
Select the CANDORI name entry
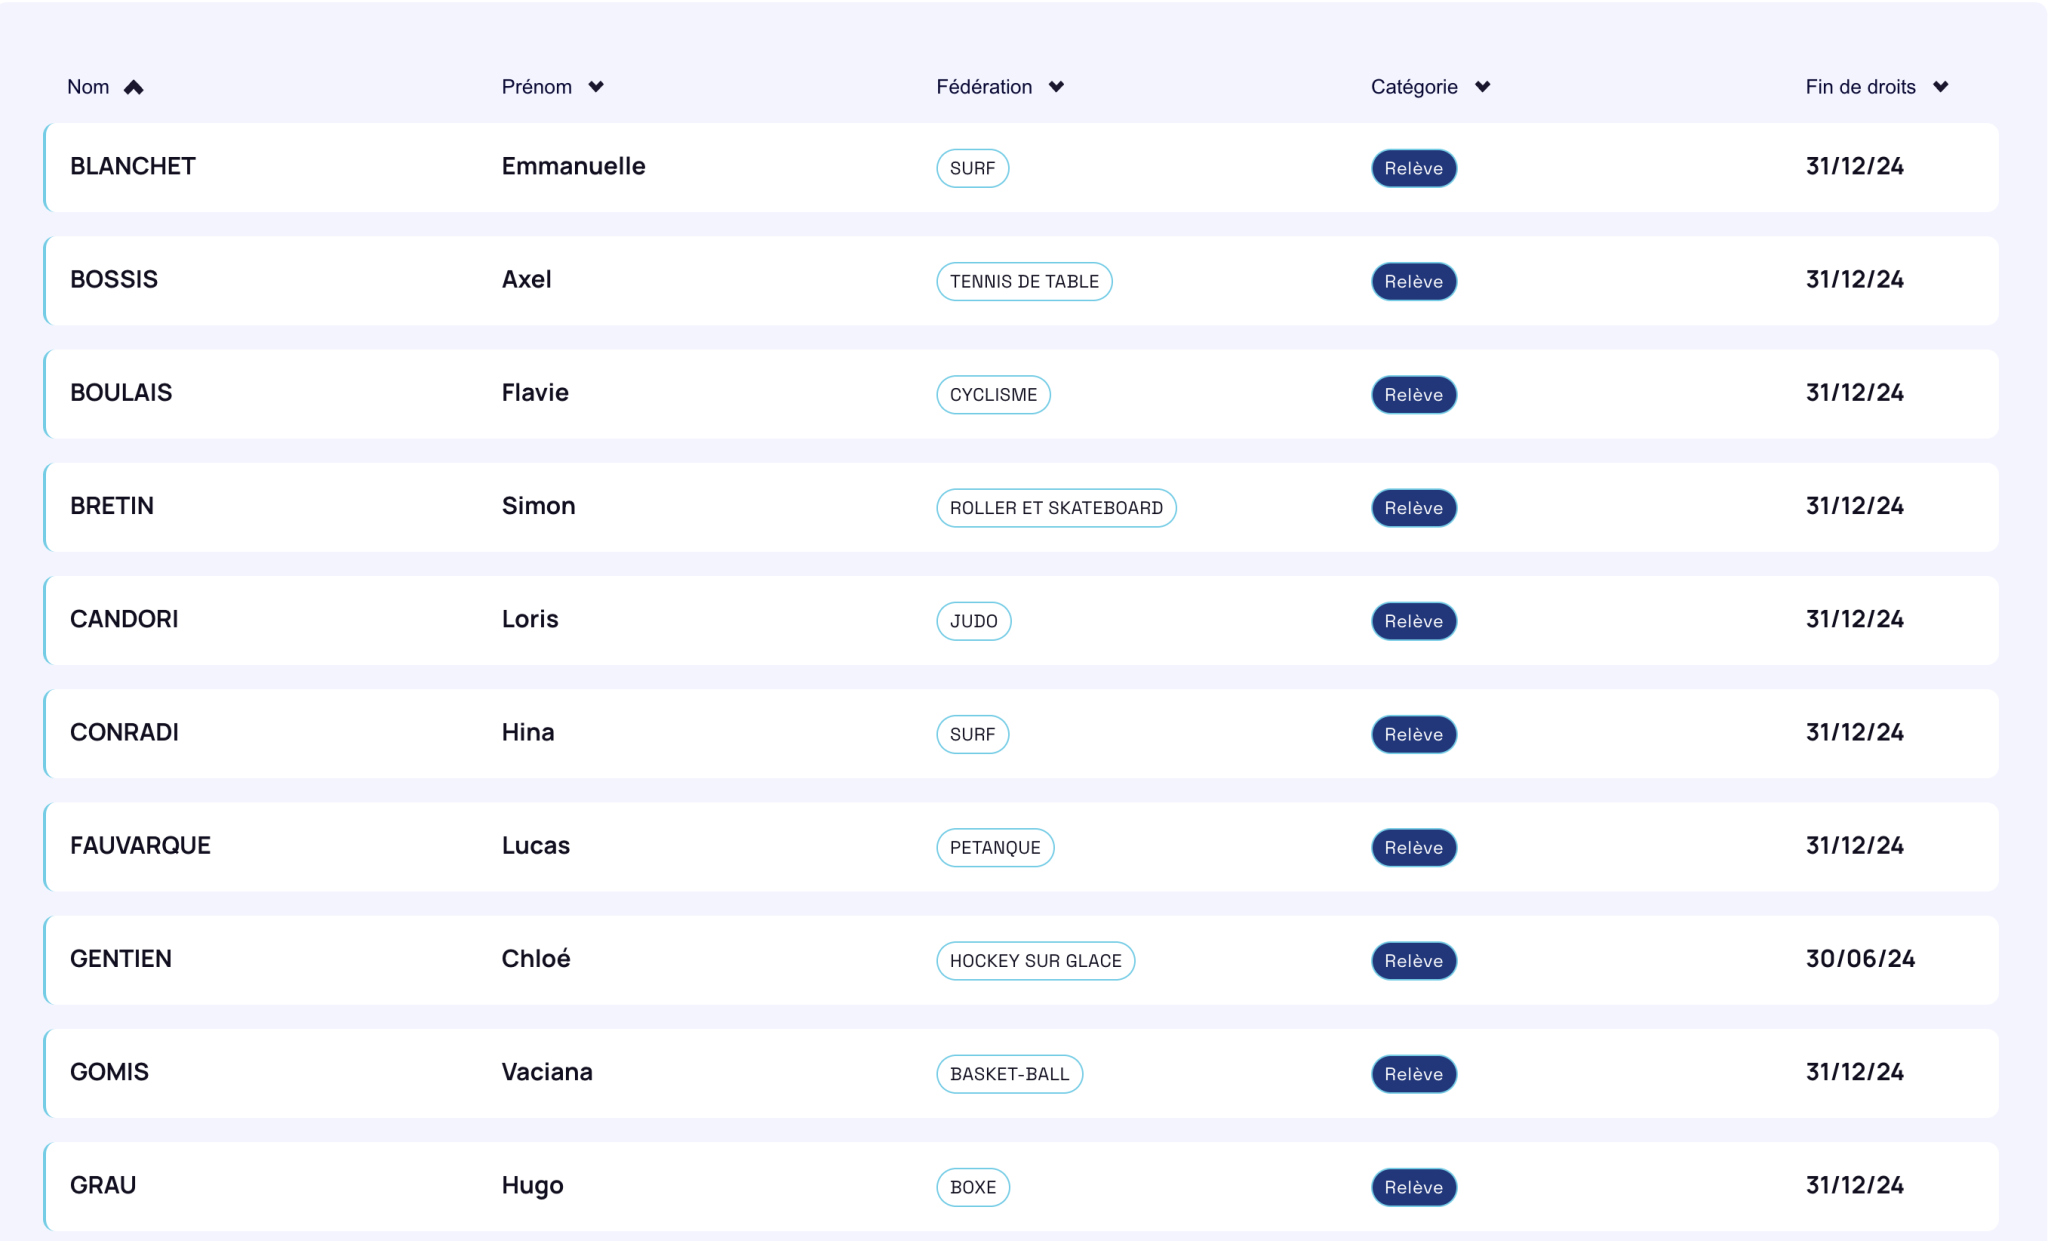tap(124, 619)
